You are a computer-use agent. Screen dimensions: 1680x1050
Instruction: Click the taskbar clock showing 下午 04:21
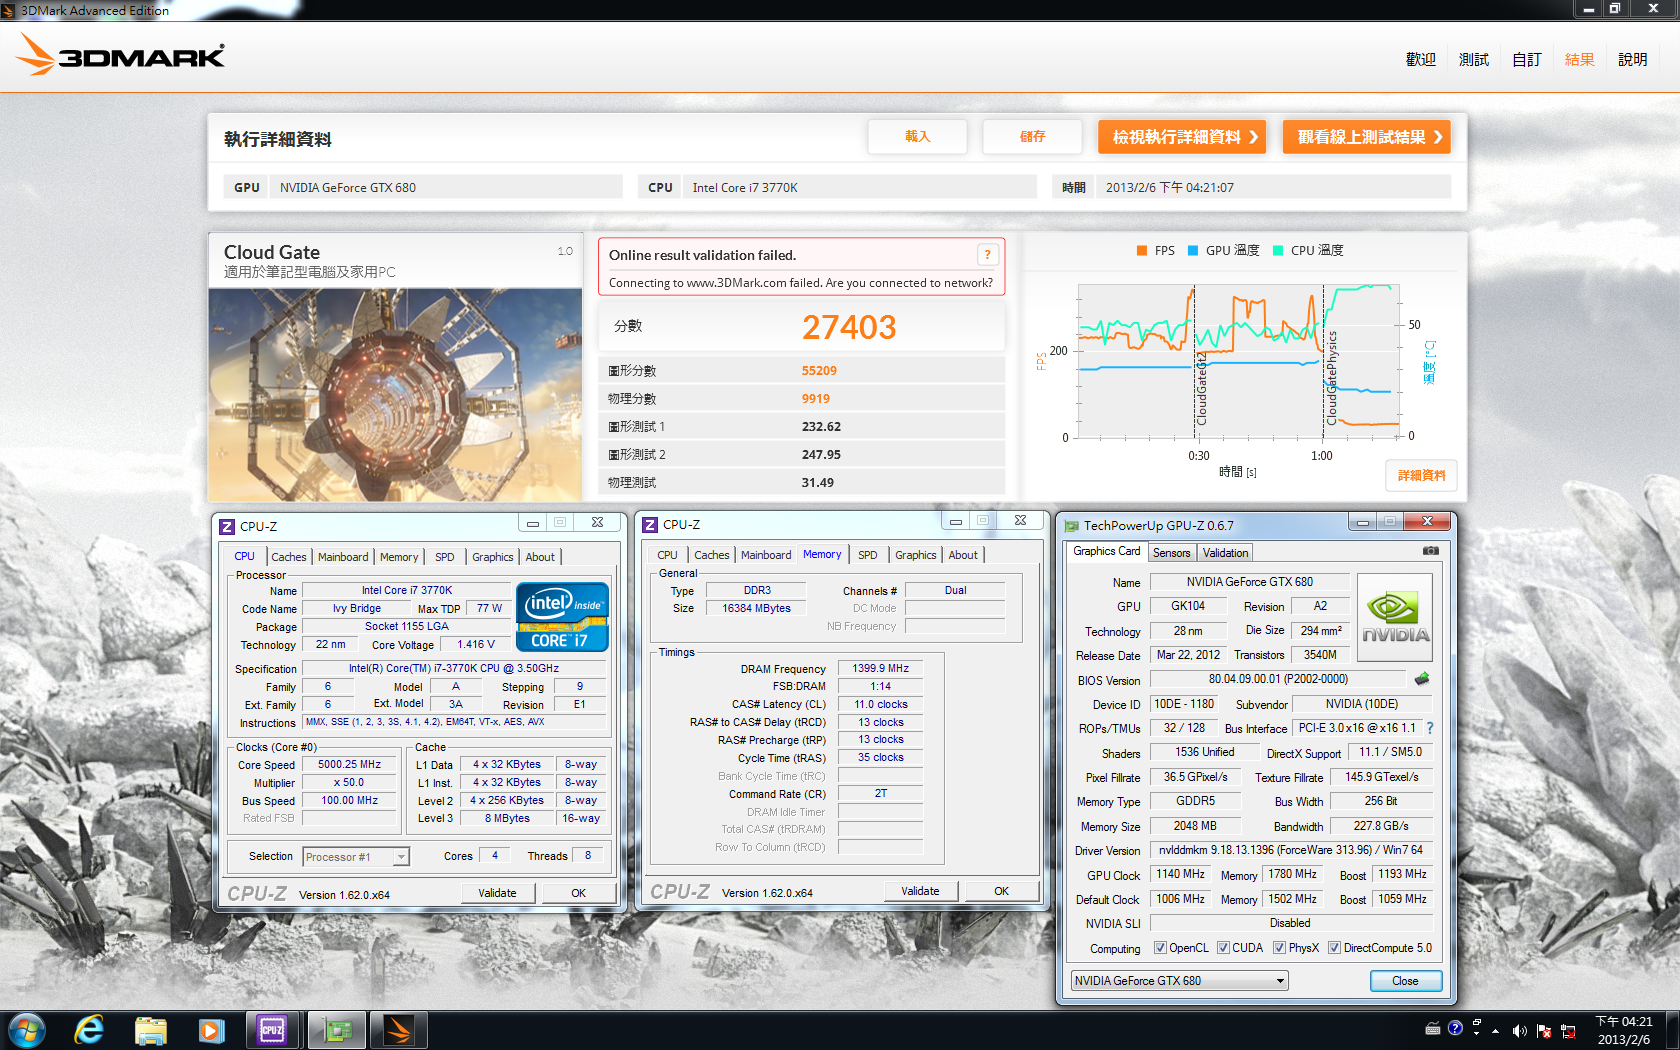(1624, 1030)
